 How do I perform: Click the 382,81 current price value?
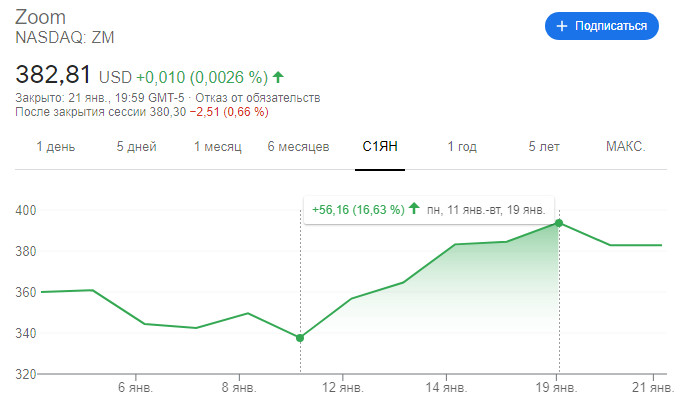coord(53,75)
